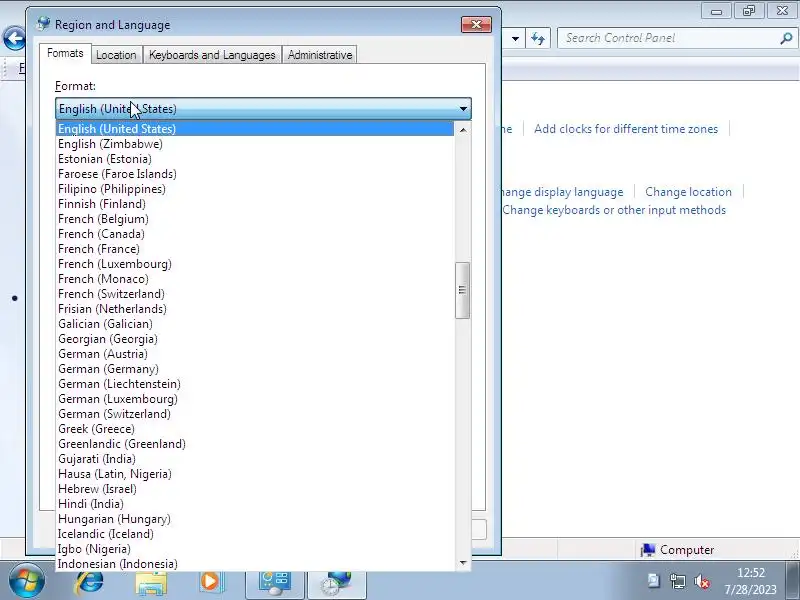Screen dimensions: 800x600
Task: Choose Estonian (Estonia) format
Action: pyautogui.click(x=254, y=159)
